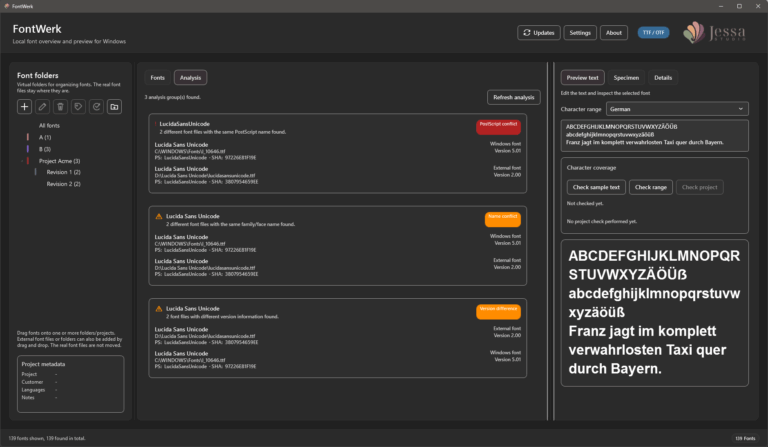Click the '139 Fonts' status badge

pyautogui.click(x=745, y=438)
